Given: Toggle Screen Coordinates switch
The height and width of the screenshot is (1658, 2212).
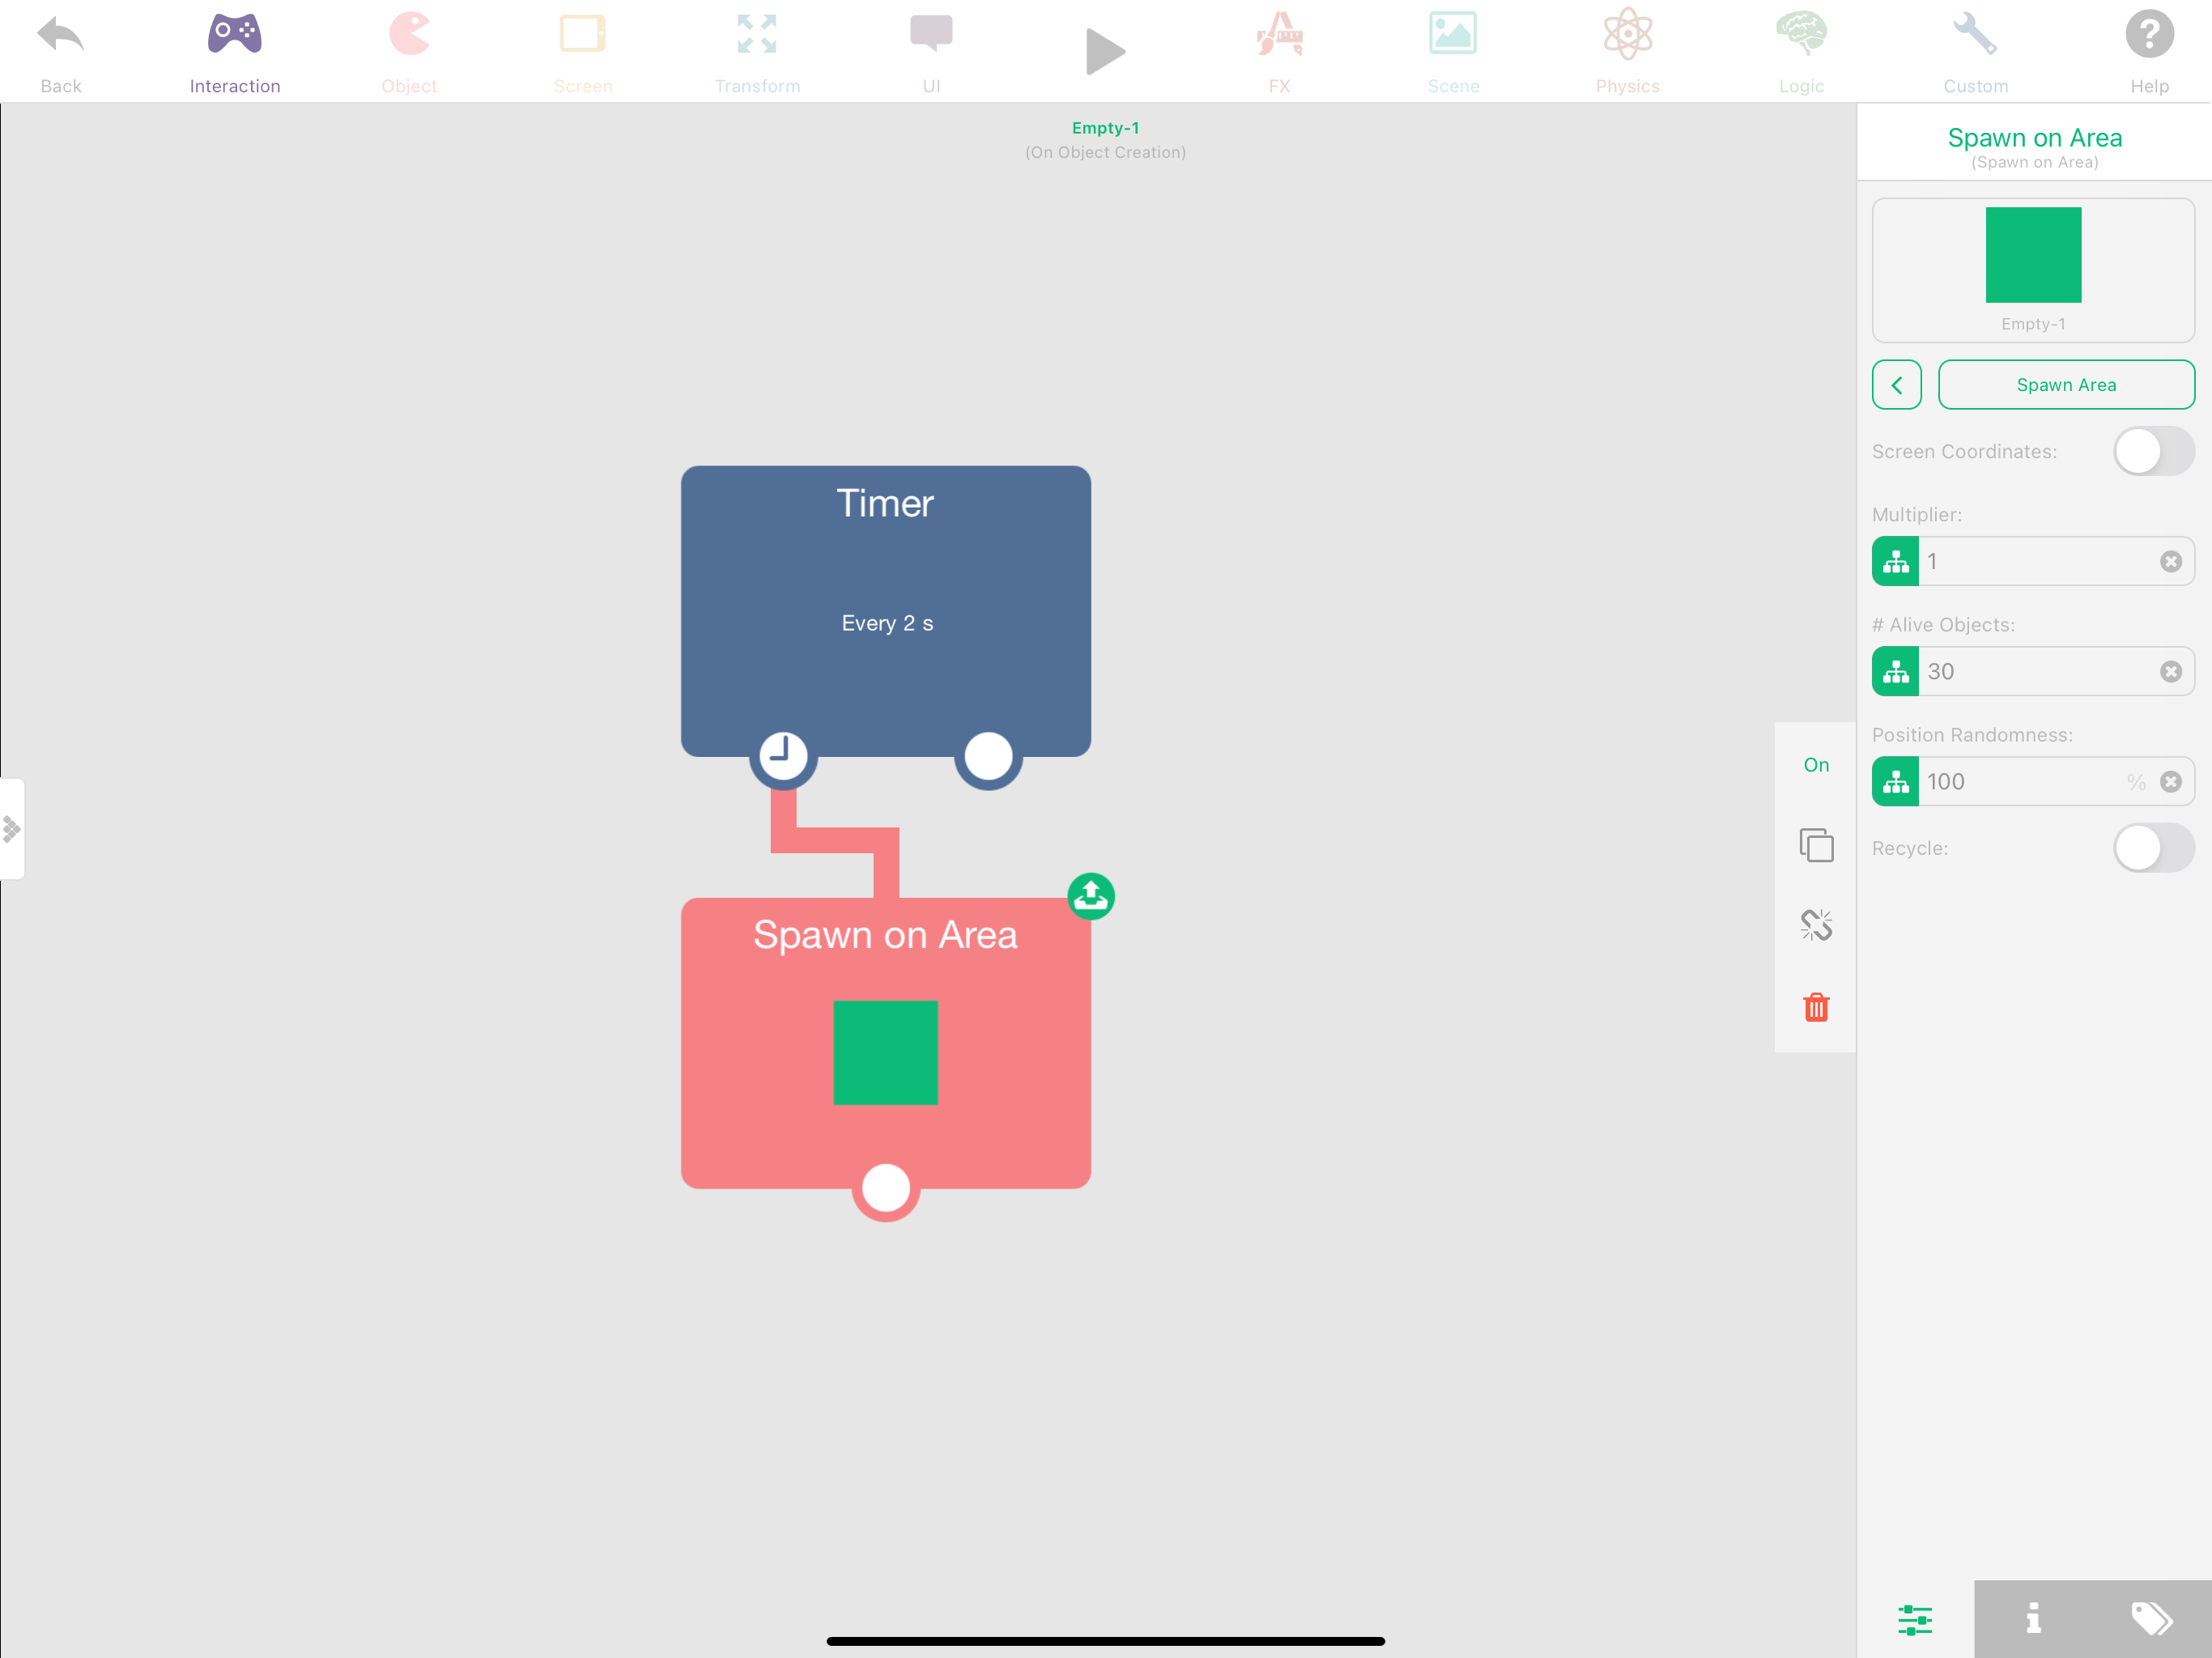Looking at the screenshot, I should pos(2152,452).
